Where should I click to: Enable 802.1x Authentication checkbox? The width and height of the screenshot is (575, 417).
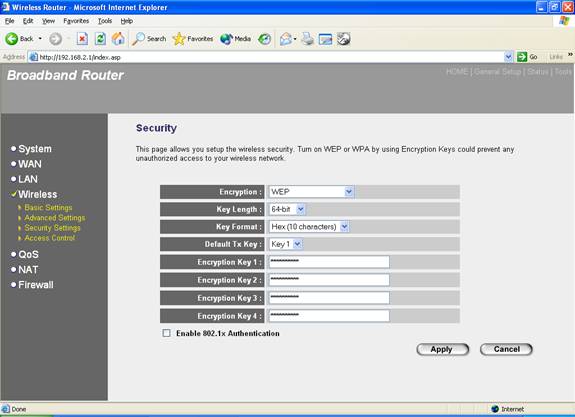coord(166,333)
